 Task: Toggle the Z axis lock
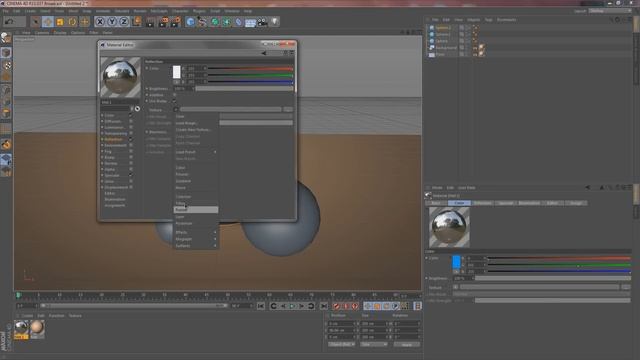(x=124, y=22)
